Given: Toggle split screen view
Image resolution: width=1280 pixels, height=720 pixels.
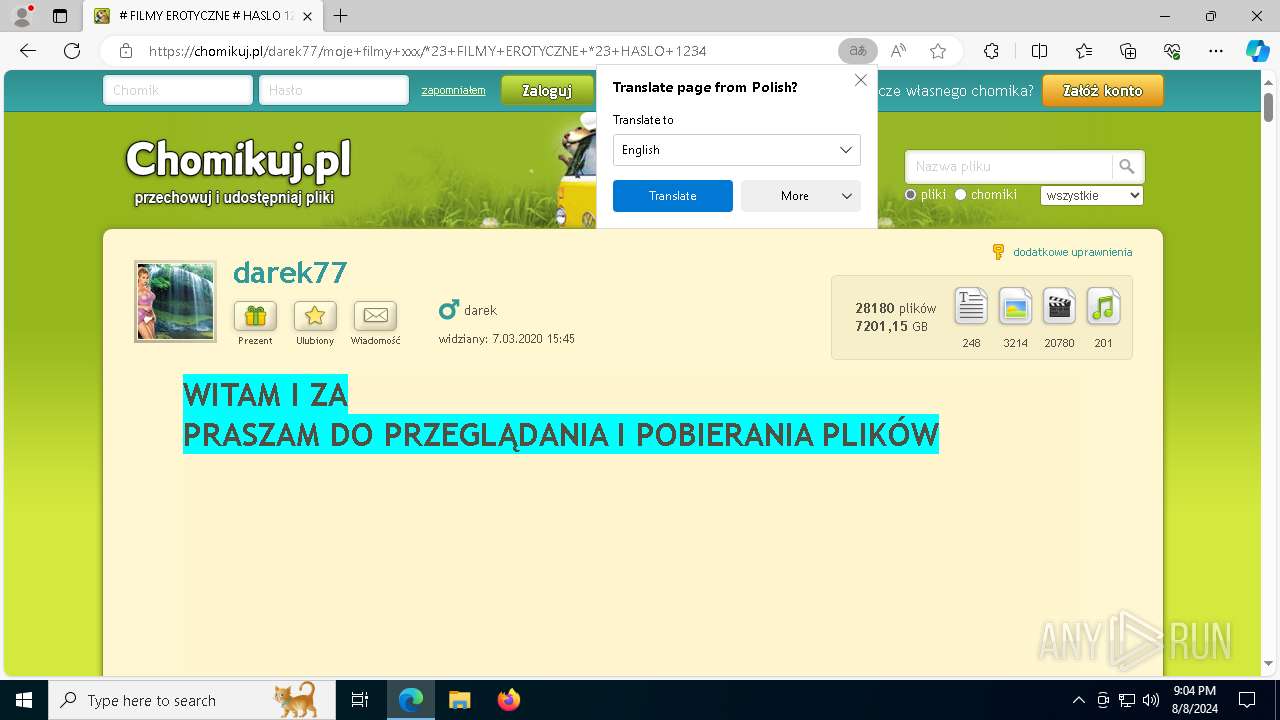Looking at the screenshot, I should point(1039,51).
